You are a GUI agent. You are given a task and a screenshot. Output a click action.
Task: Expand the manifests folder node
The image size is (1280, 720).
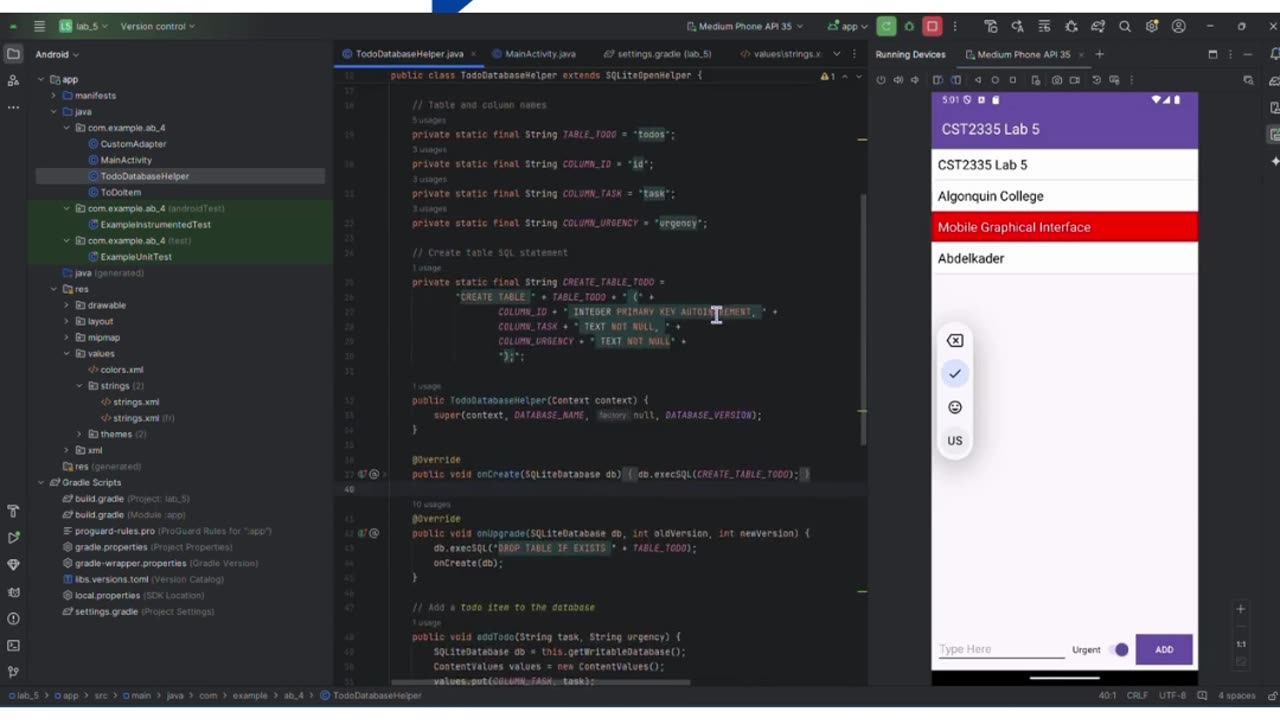pyautogui.click(x=54, y=95)
